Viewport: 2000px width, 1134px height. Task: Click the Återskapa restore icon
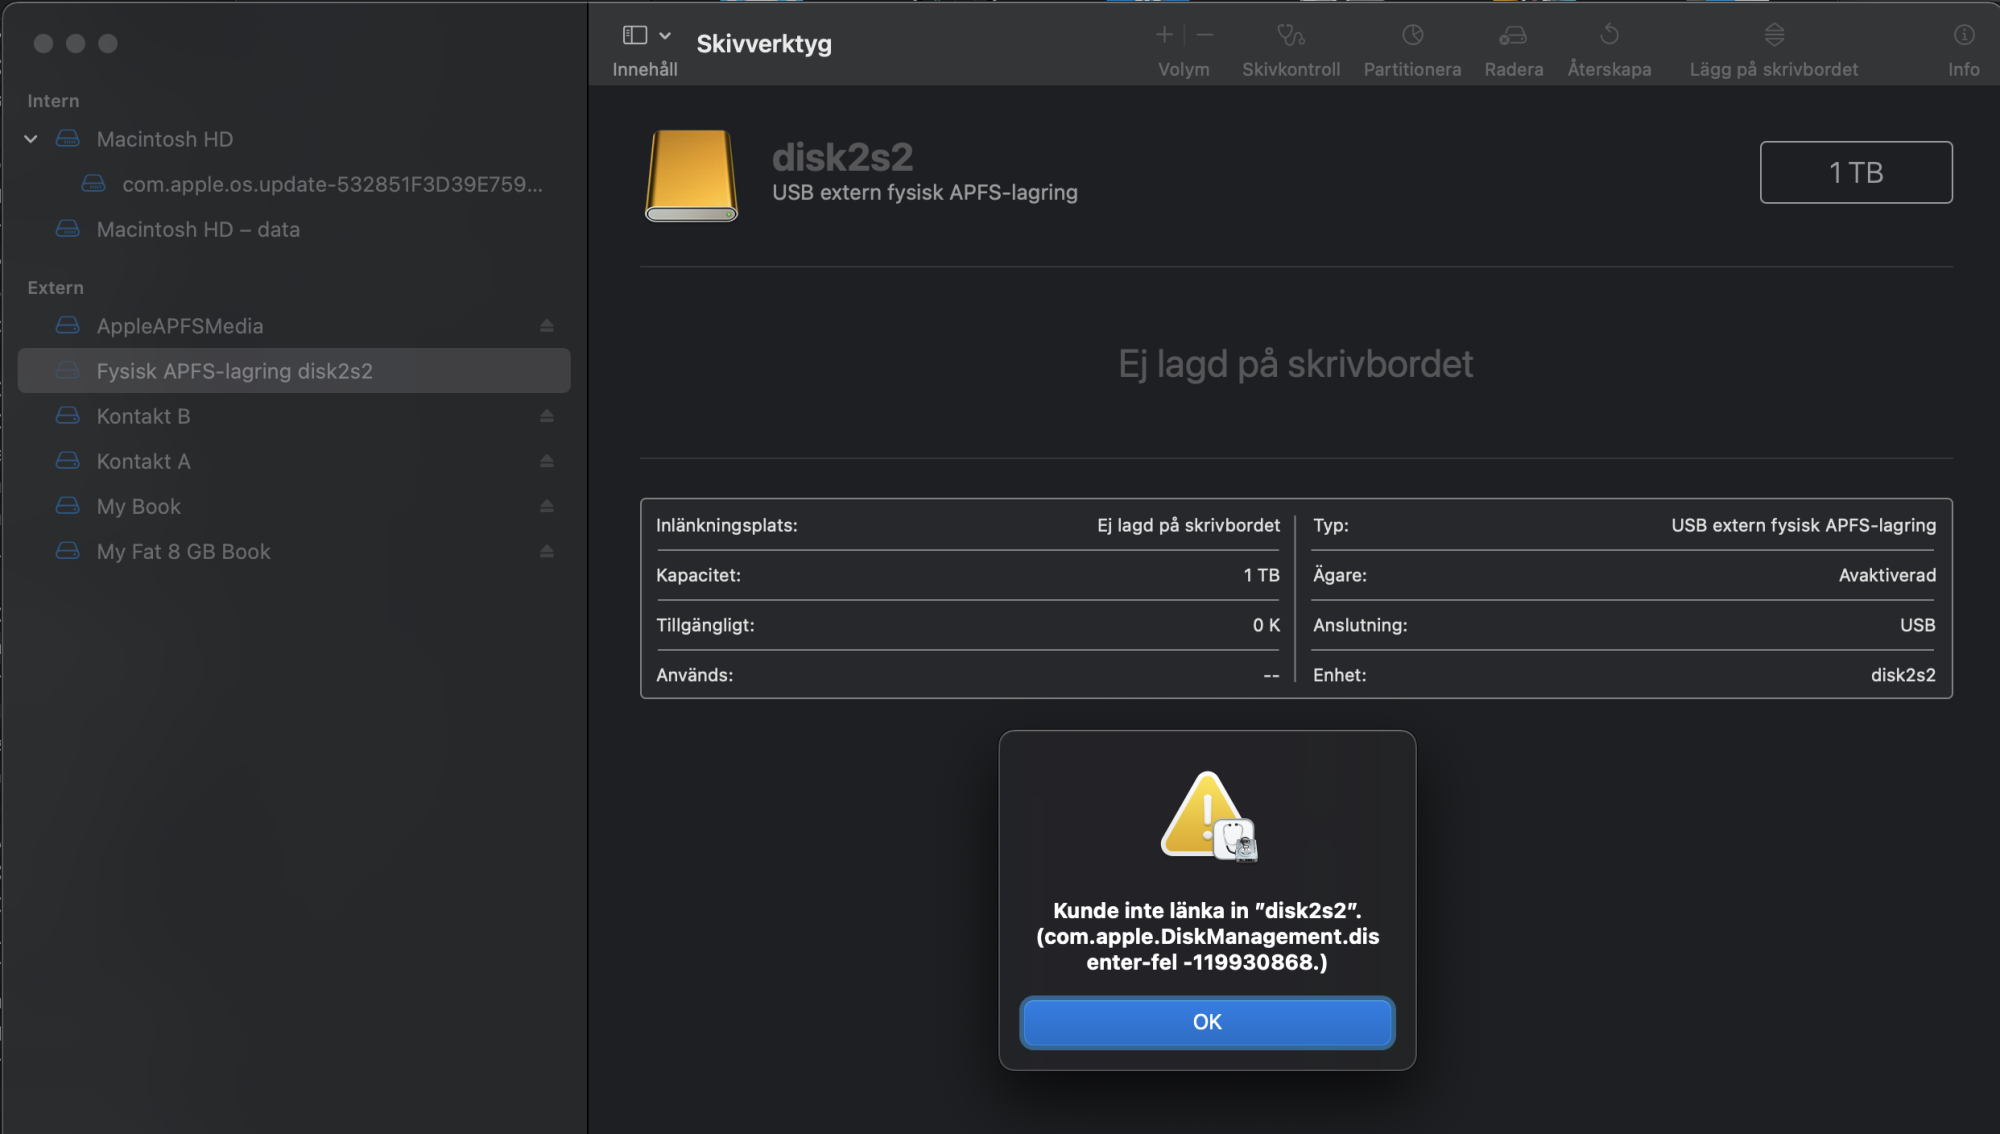pos(1609,36)
